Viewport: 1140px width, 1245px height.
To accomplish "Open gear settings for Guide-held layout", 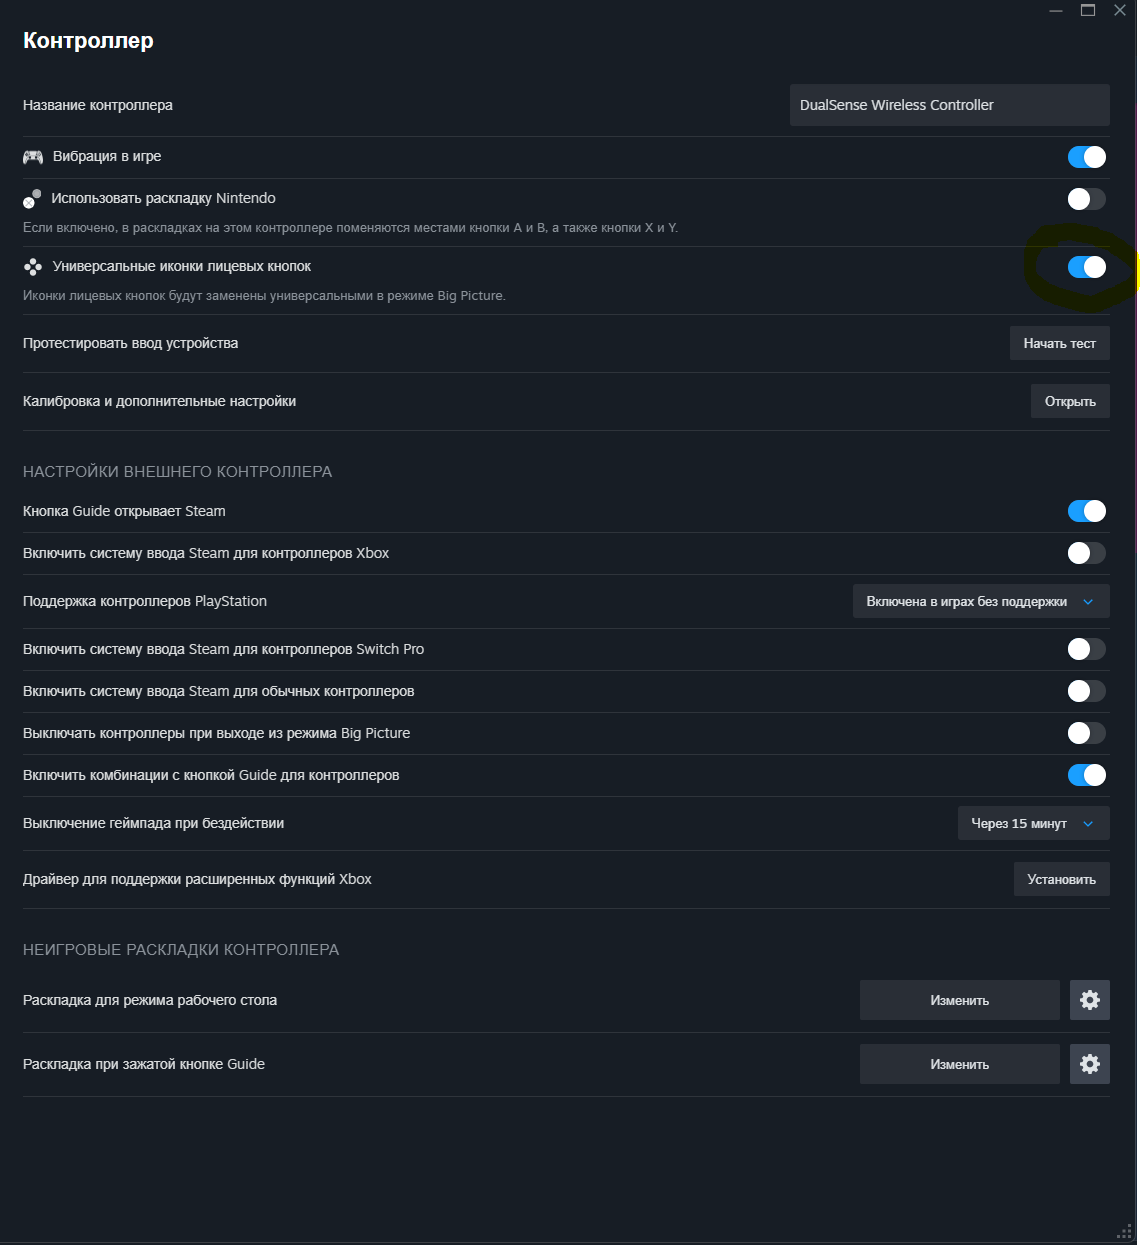I will point(1089,1064).
